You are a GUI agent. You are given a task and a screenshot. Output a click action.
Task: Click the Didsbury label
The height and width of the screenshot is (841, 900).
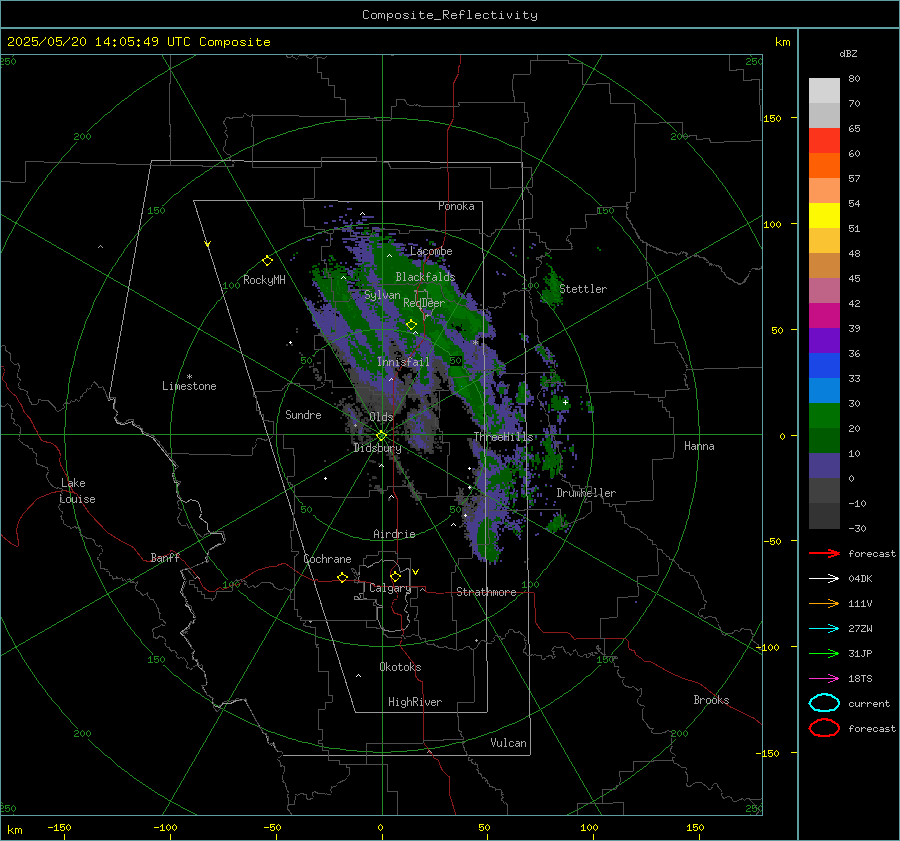tap(377, 448)
